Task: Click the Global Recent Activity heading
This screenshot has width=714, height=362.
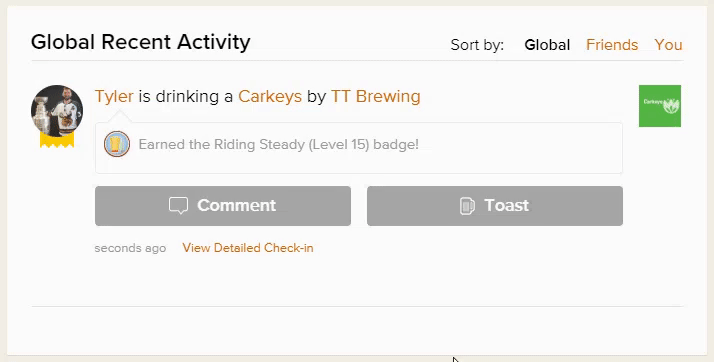Action: [141, 42]
